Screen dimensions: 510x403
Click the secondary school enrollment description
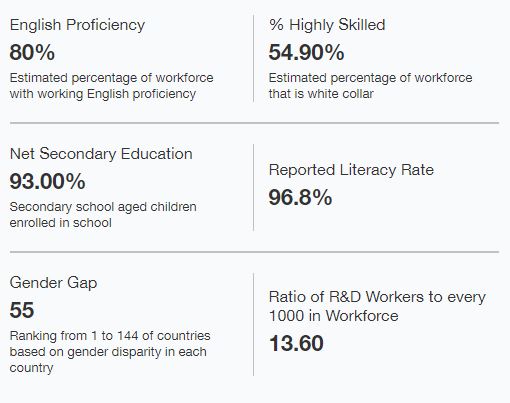pyautogui.click(x=103, y=215)
